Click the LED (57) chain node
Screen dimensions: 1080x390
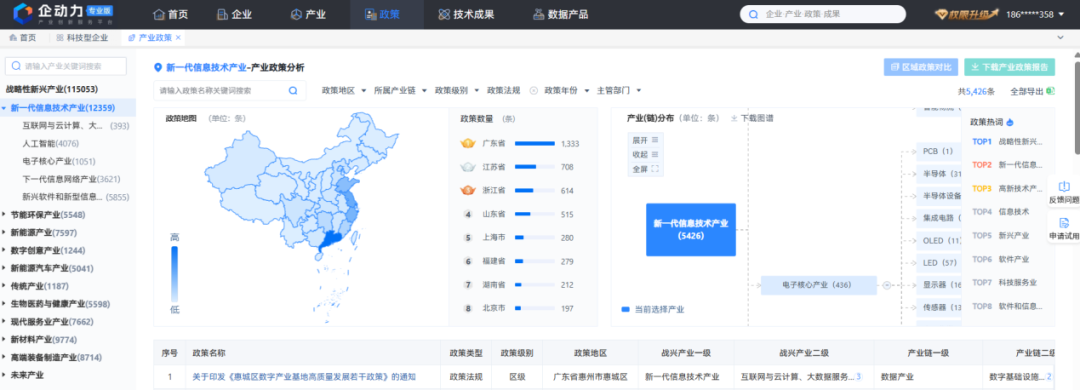click(x=939, y=263)
